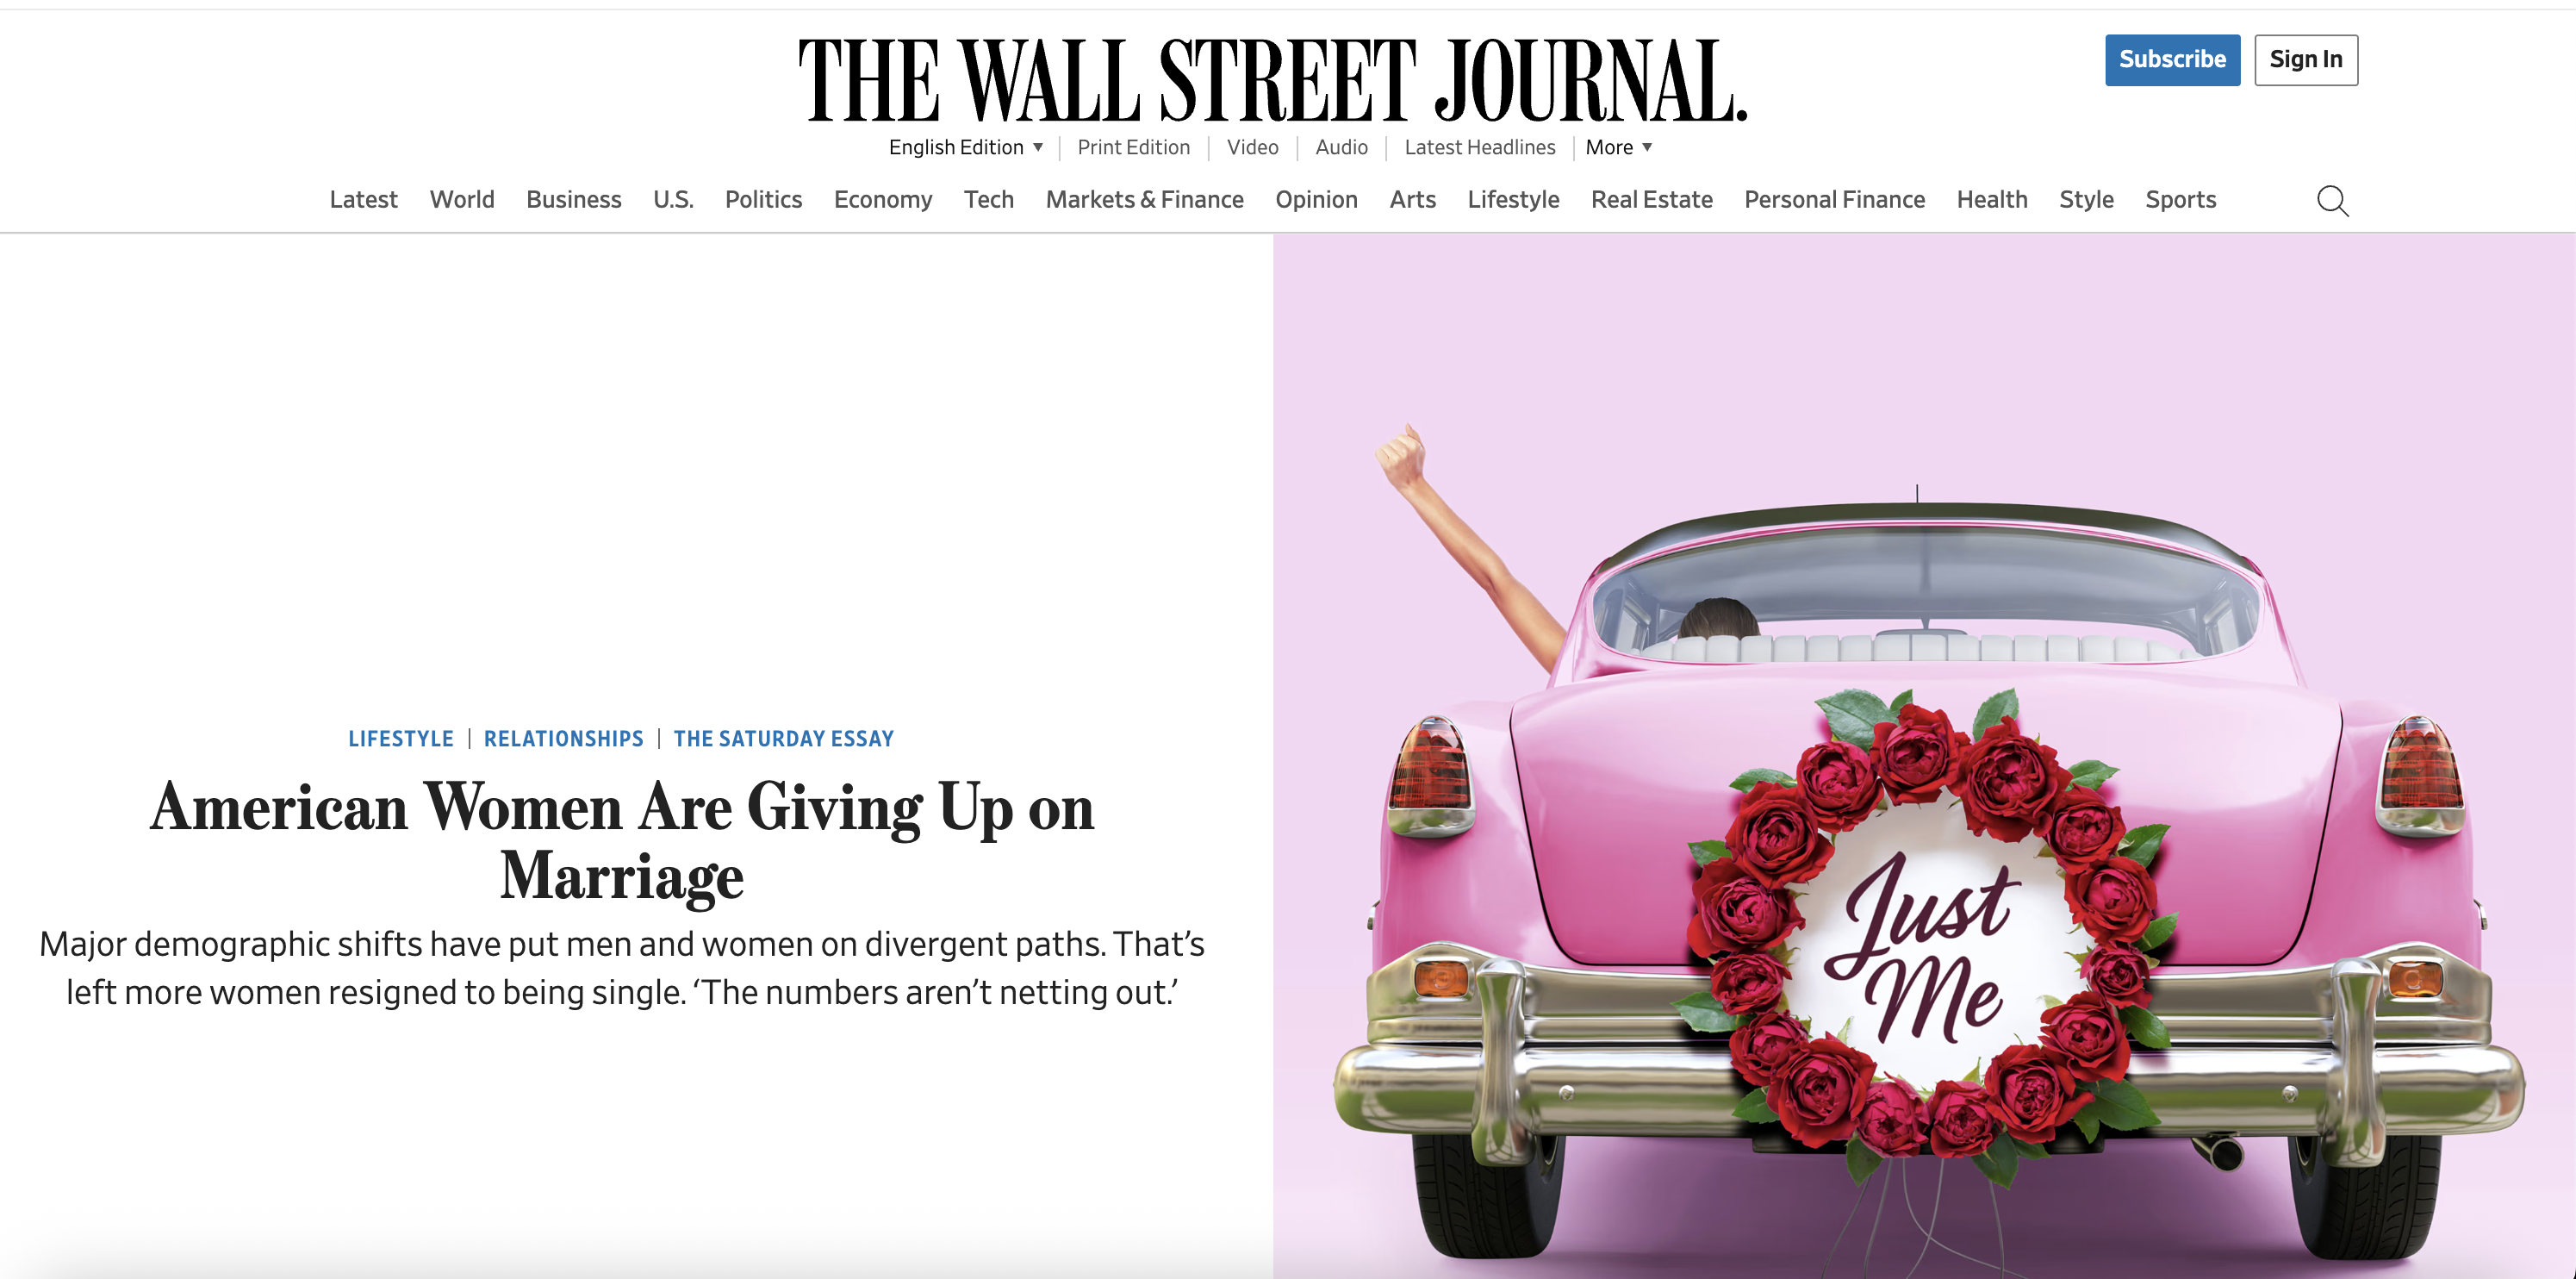Open the search magnifier icon
Viewport: 2576px width, 1279px height.
pyautogui.click(x=2332, y=201)
